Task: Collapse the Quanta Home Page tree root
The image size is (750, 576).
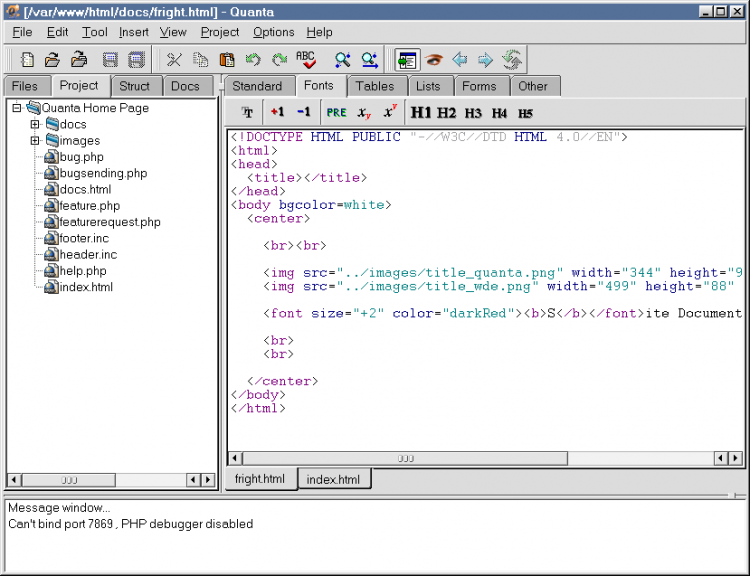Action: pos(17,108)
